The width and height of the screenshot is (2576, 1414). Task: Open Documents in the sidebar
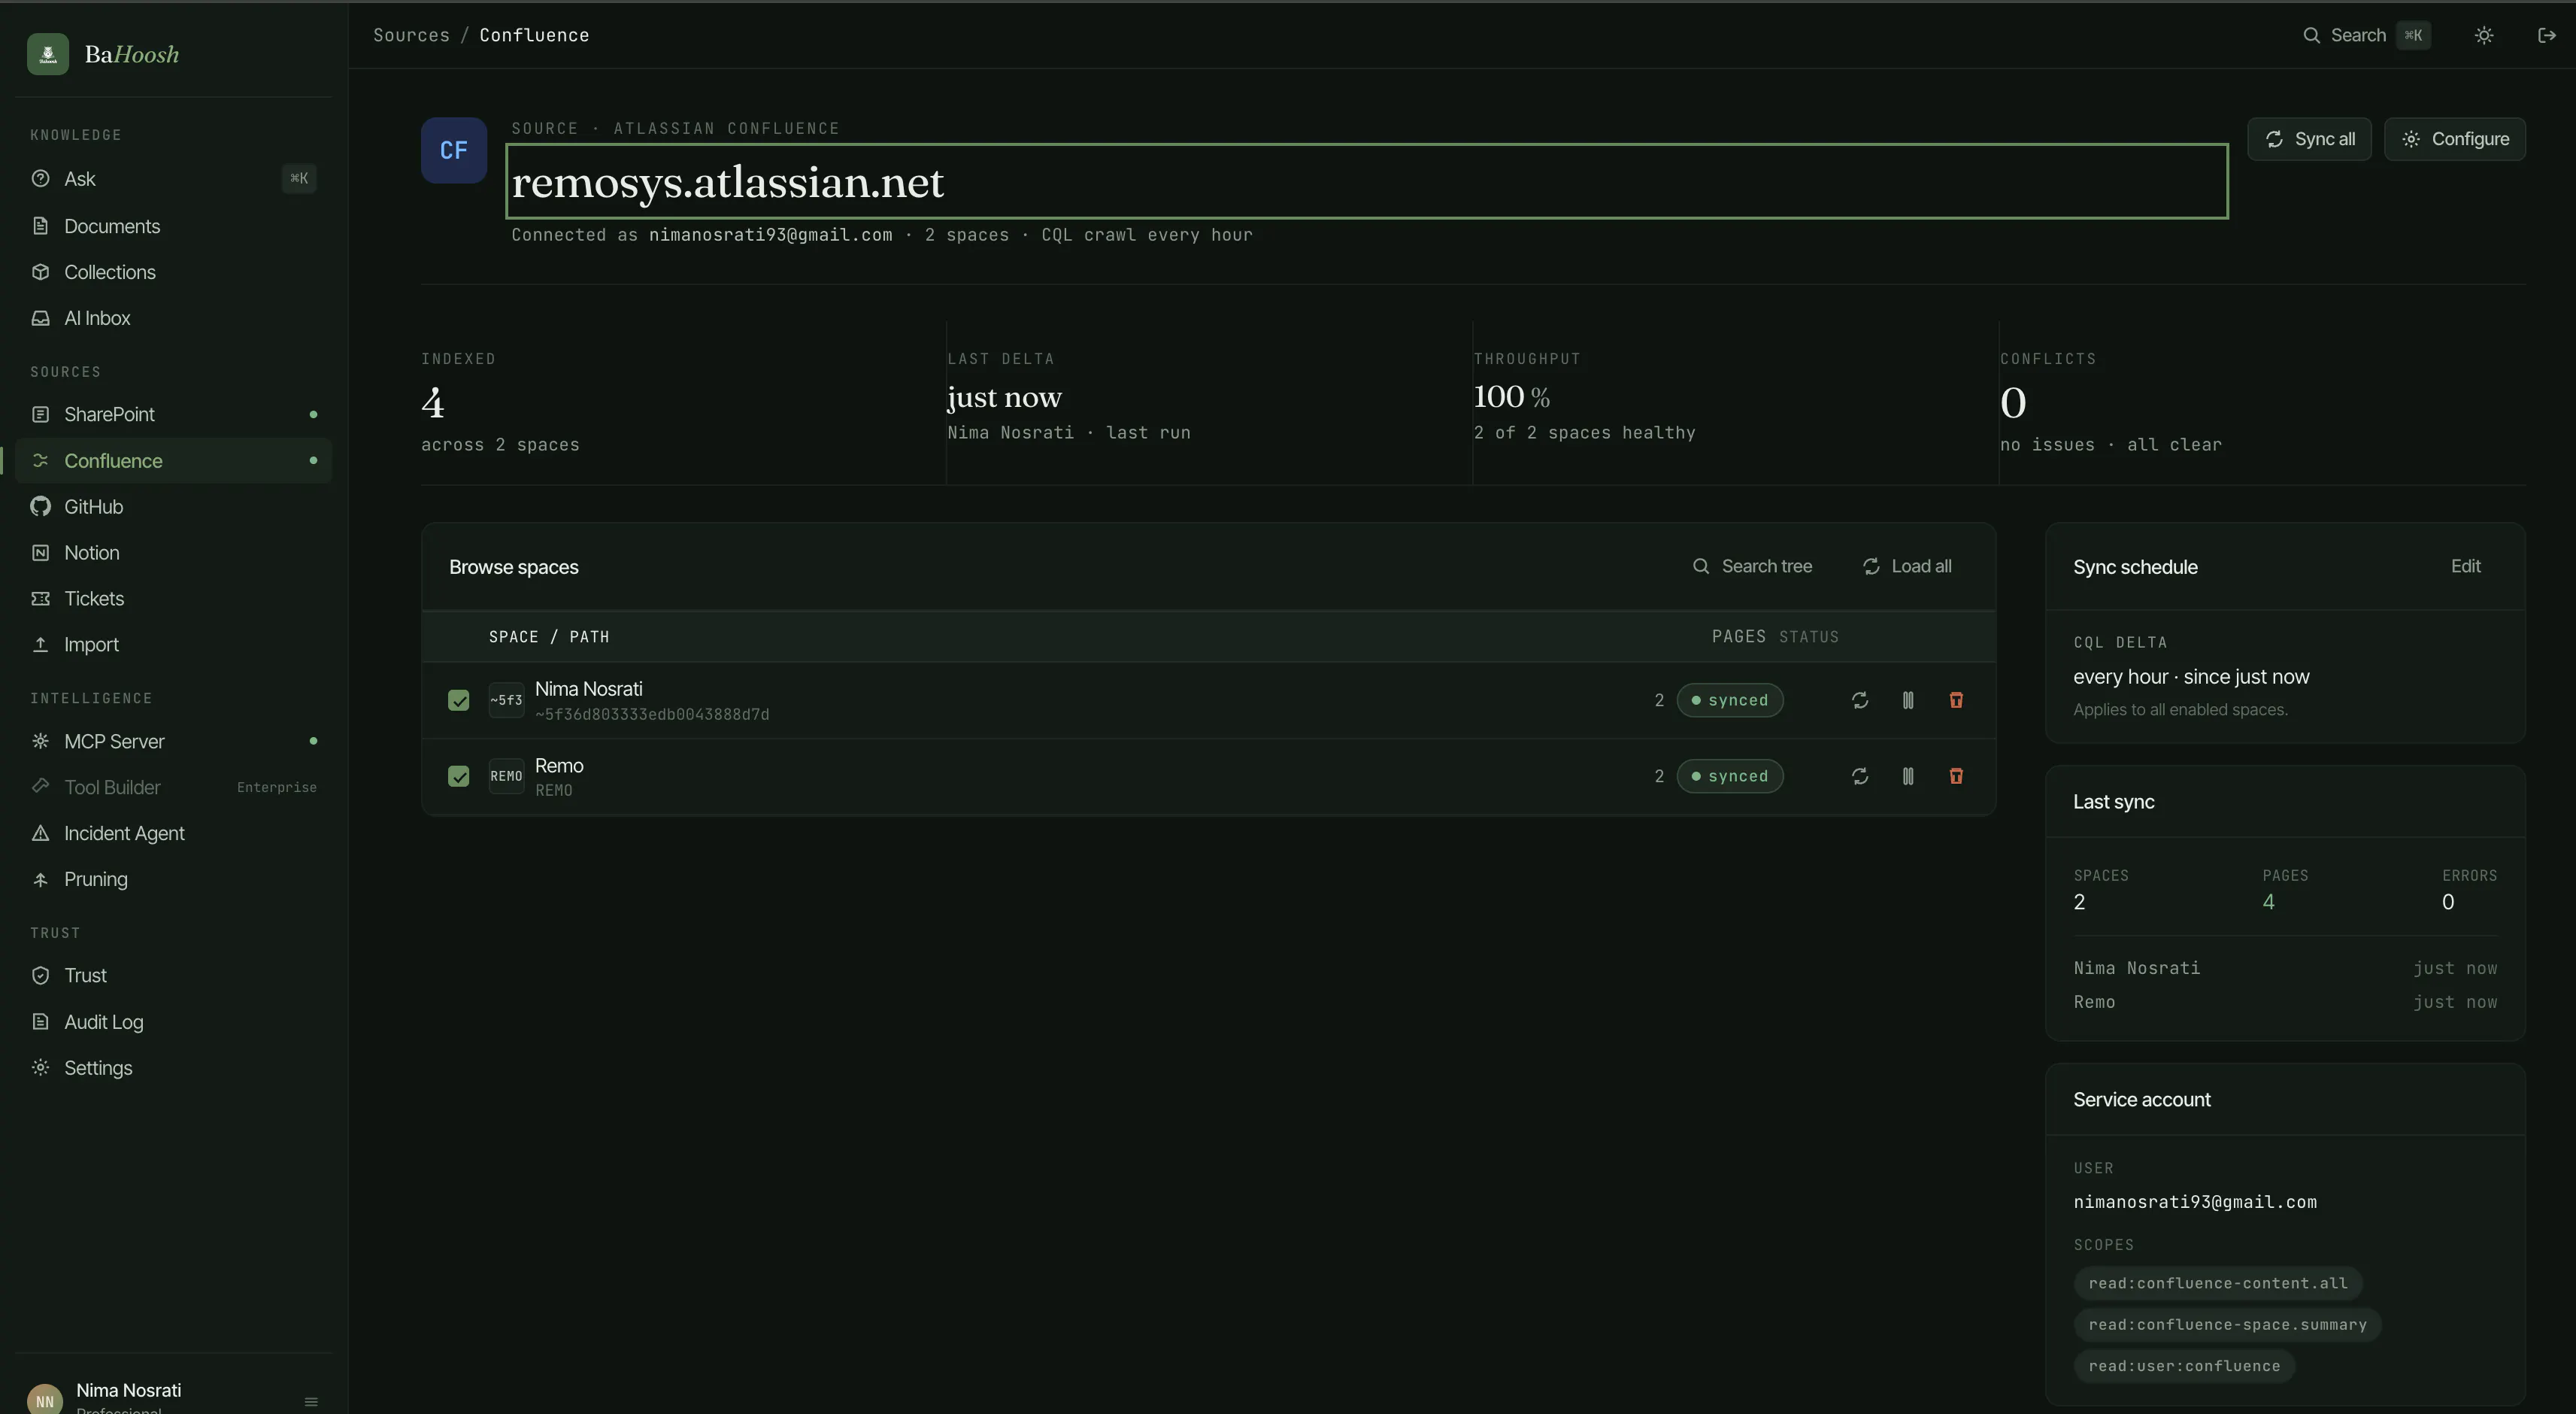(173, 226)
